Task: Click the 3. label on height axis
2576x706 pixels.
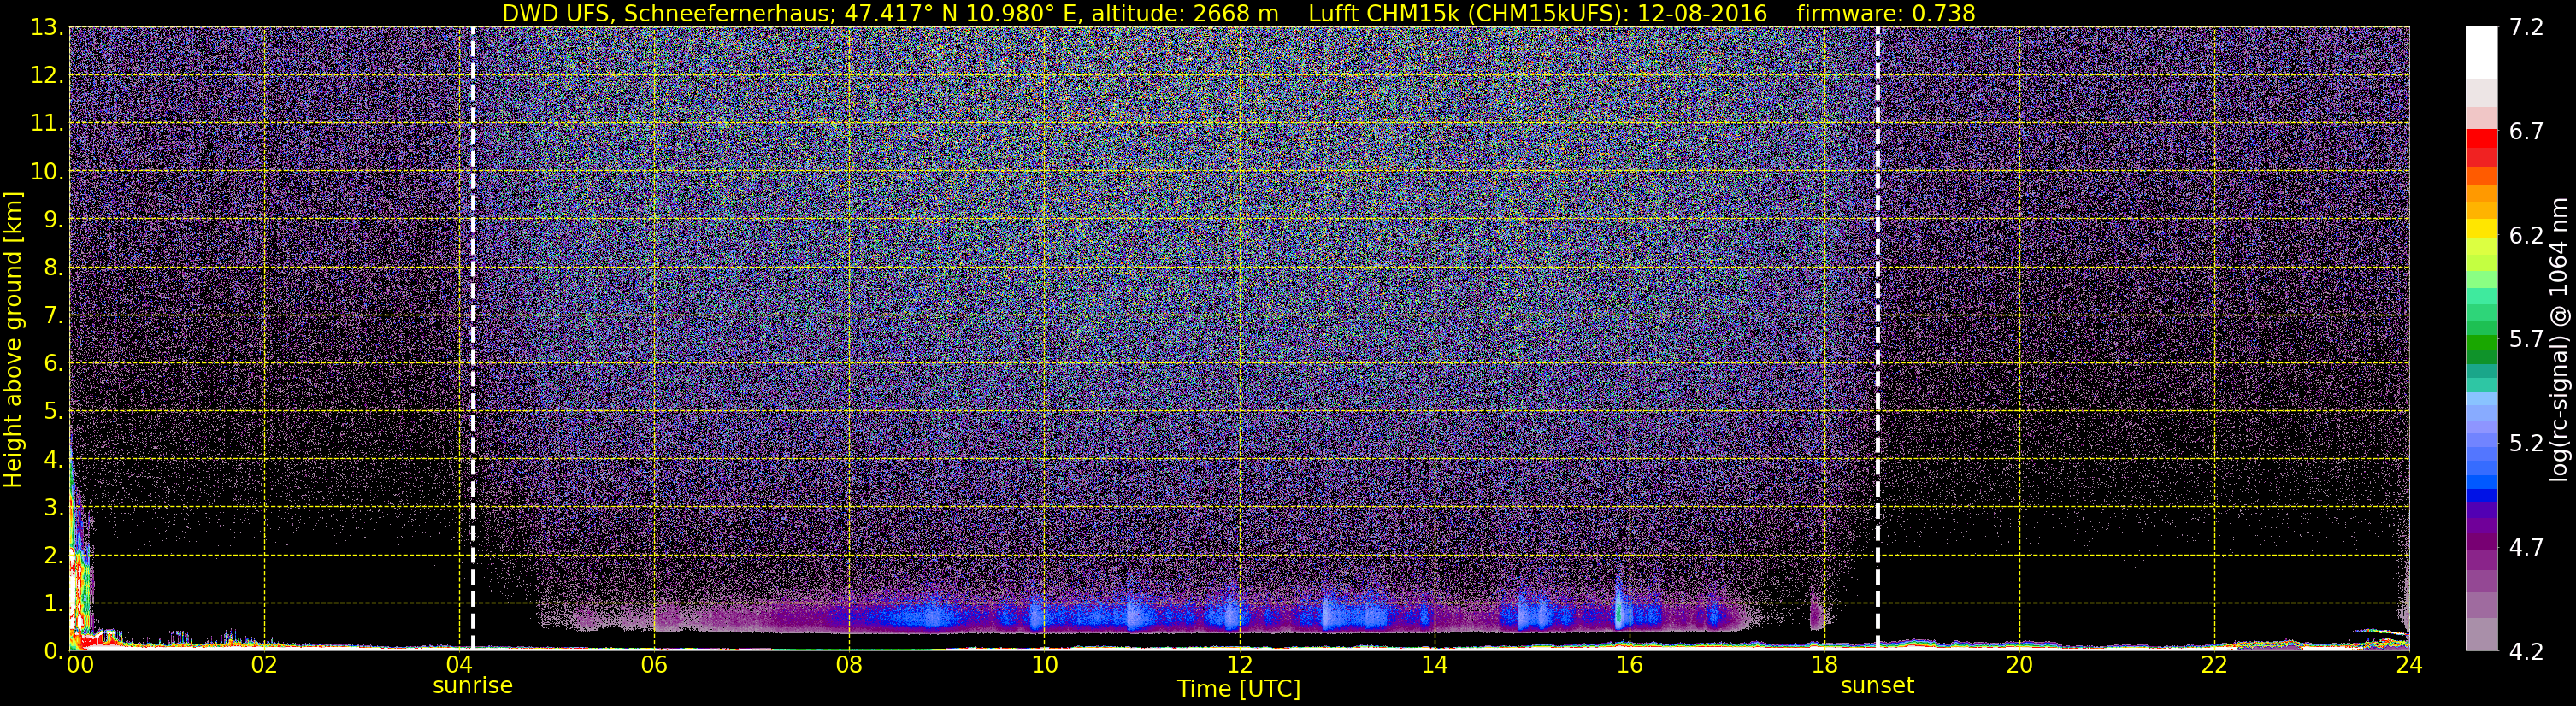Action: (54, 507)
